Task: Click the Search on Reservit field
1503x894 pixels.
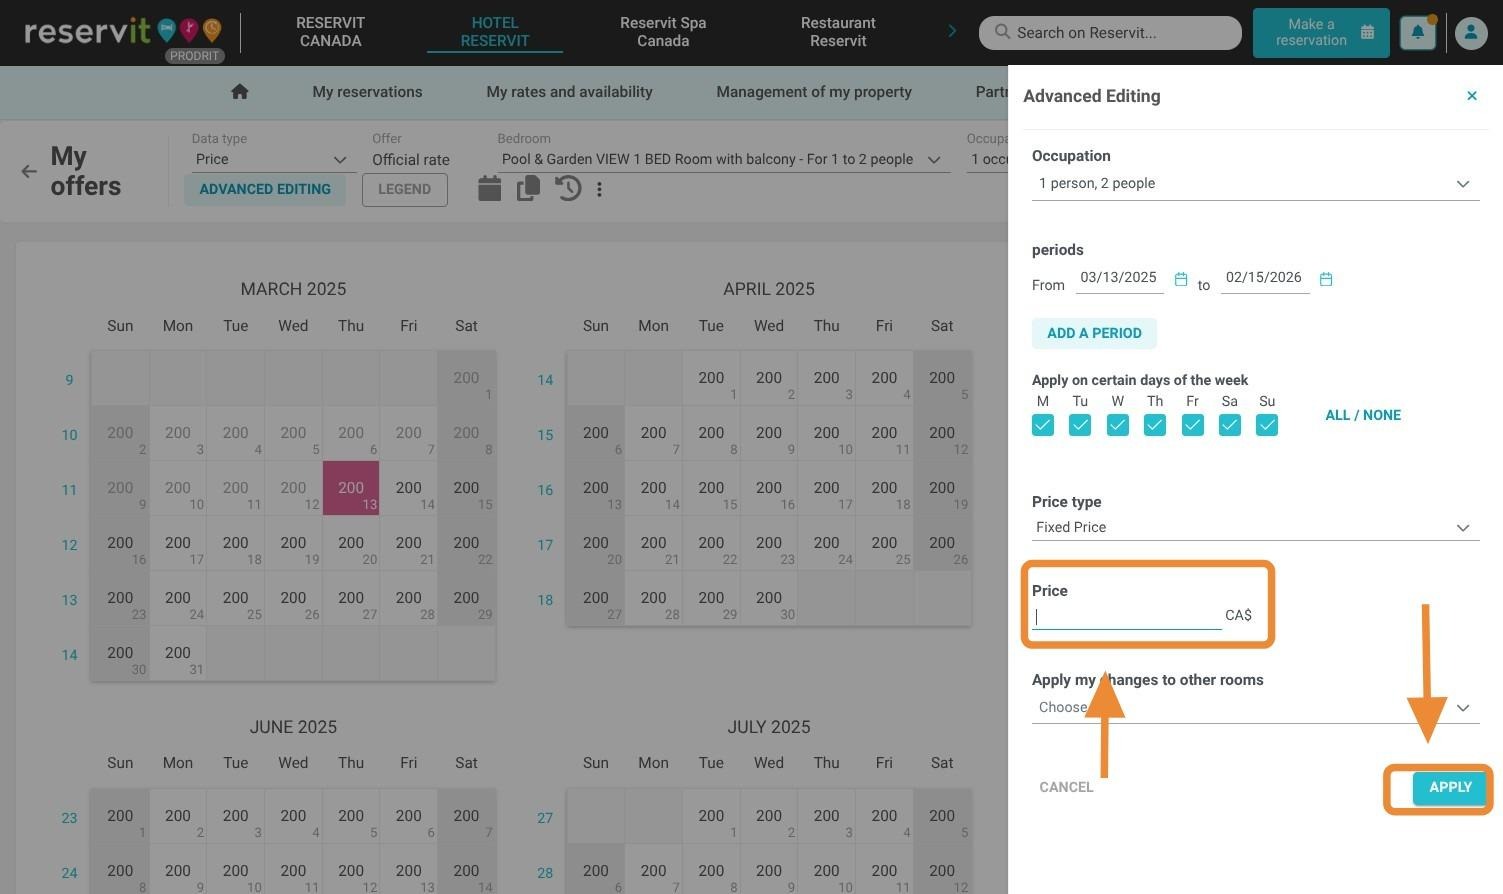Action: click(x=1110, y=33)
